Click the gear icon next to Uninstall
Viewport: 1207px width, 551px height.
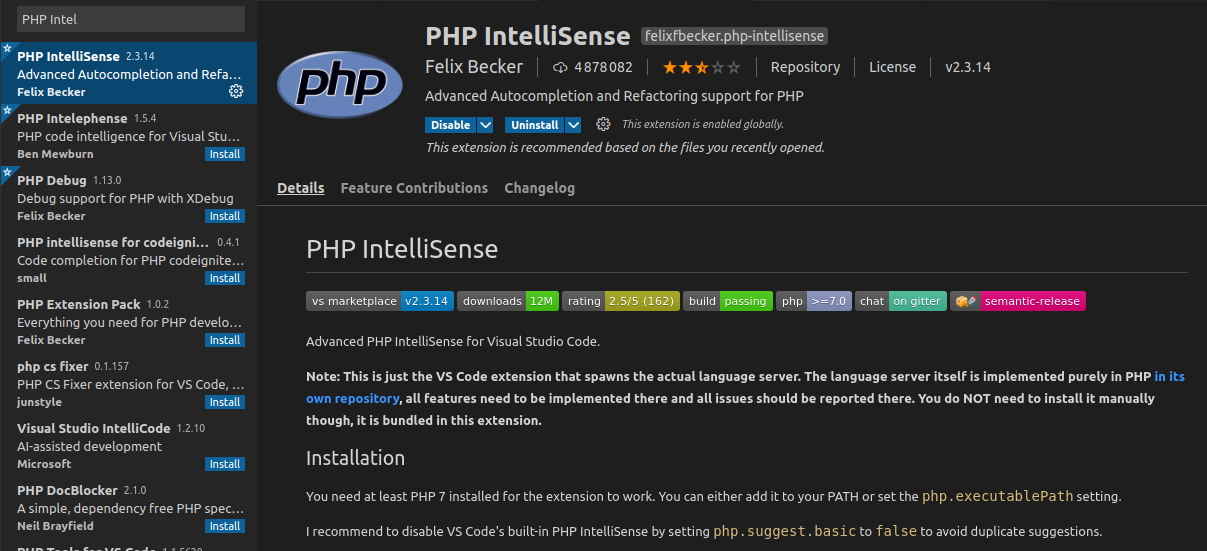(603, 124)
